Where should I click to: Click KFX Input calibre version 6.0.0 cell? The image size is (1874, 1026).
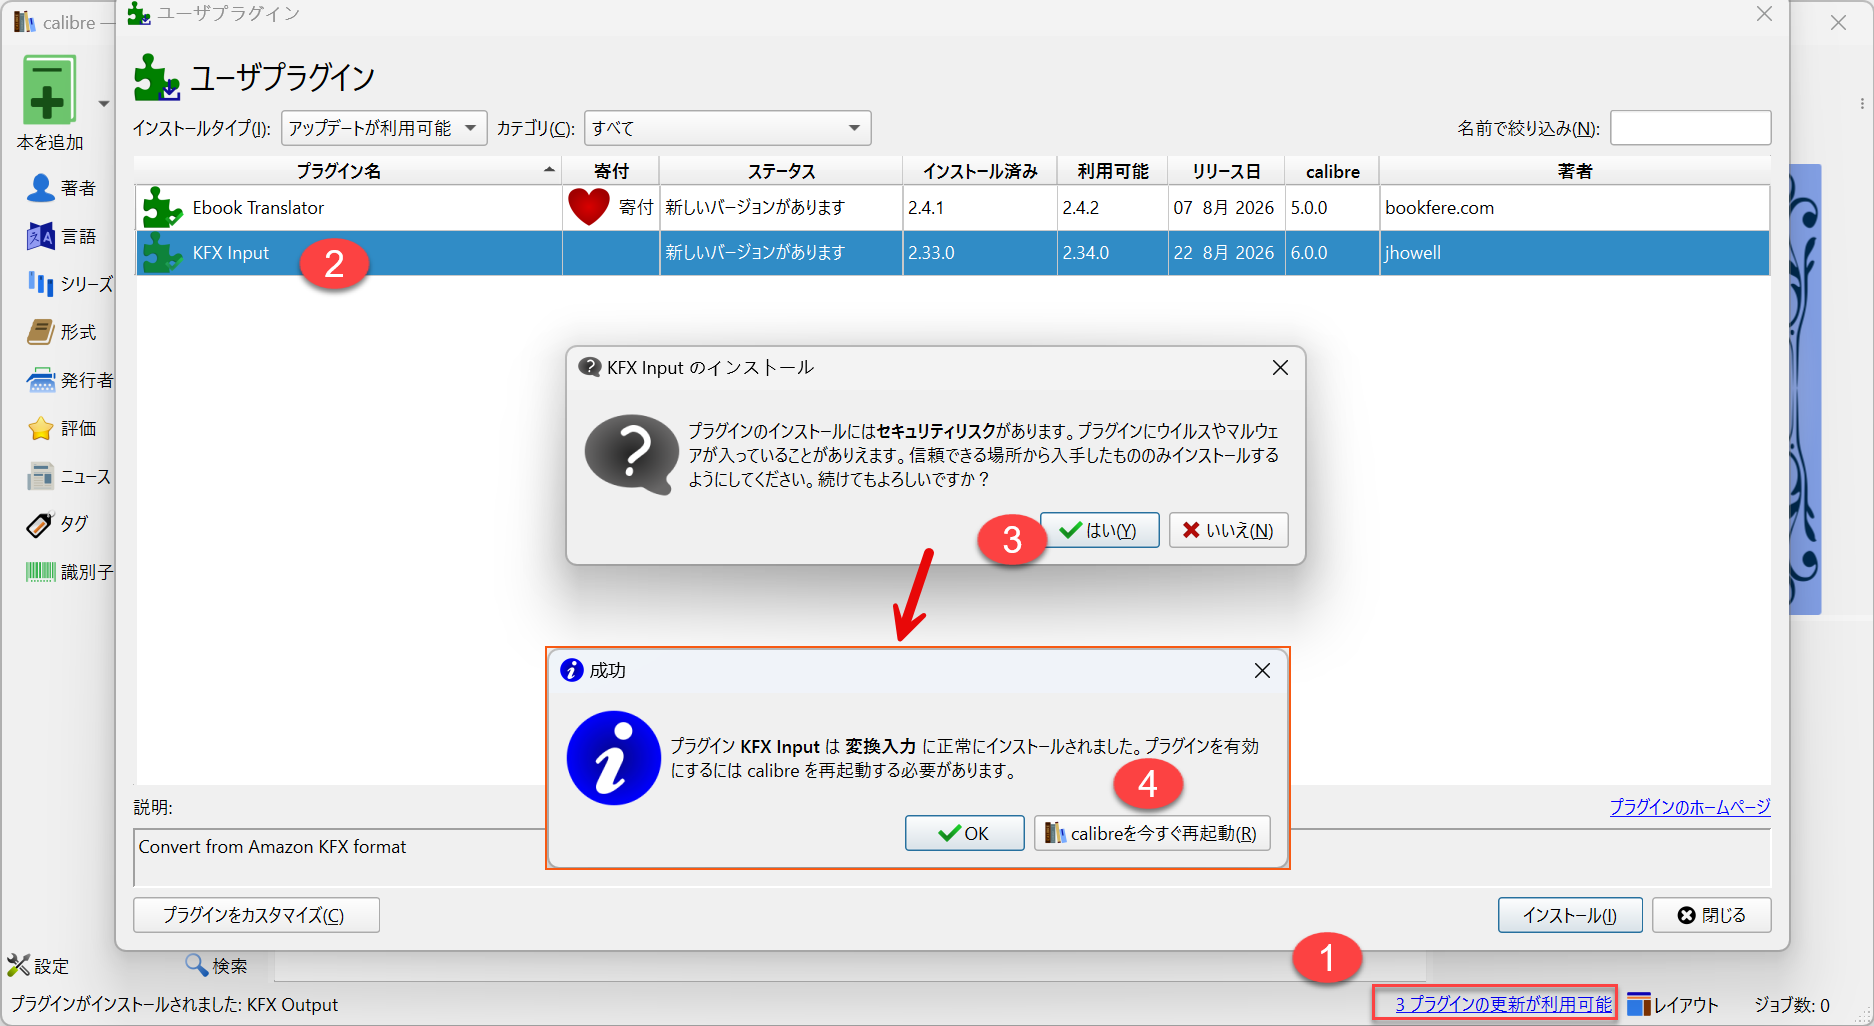pyautogui.click(x=1332, y=253)
